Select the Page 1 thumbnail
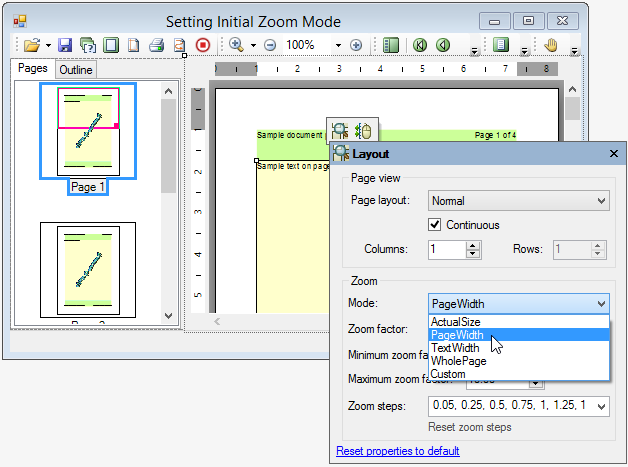Screen dimensions: 628x467 (88, 130)
